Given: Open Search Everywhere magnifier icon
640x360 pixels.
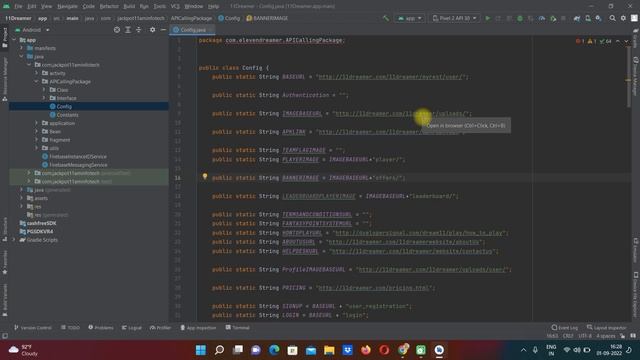Looking at the screenshot, I should [x=612, y=18].
